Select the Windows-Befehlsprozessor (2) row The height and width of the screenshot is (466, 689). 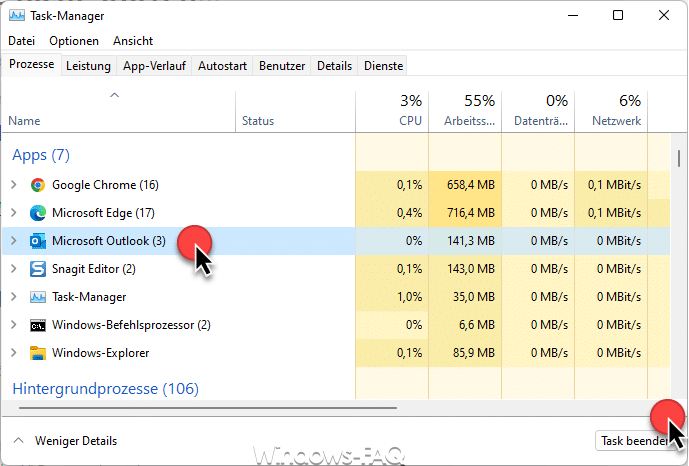pos(336,325)
